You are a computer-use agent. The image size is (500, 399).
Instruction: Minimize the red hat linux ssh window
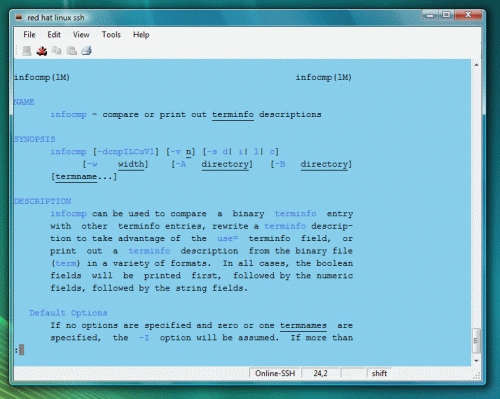[x=430, y=15]
